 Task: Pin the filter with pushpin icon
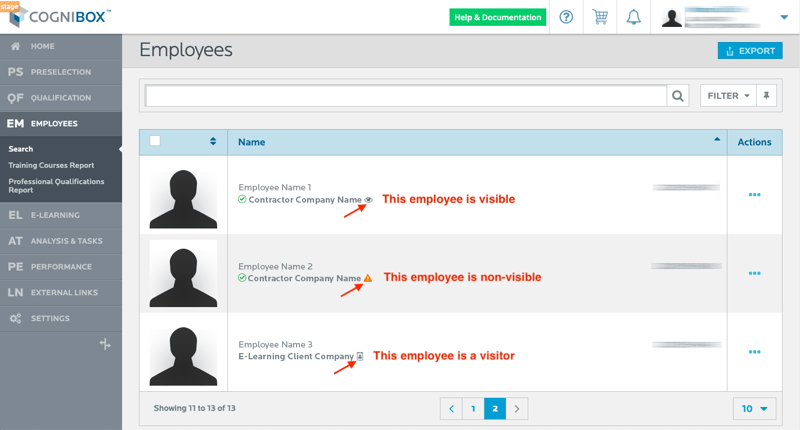pos(766,96)
